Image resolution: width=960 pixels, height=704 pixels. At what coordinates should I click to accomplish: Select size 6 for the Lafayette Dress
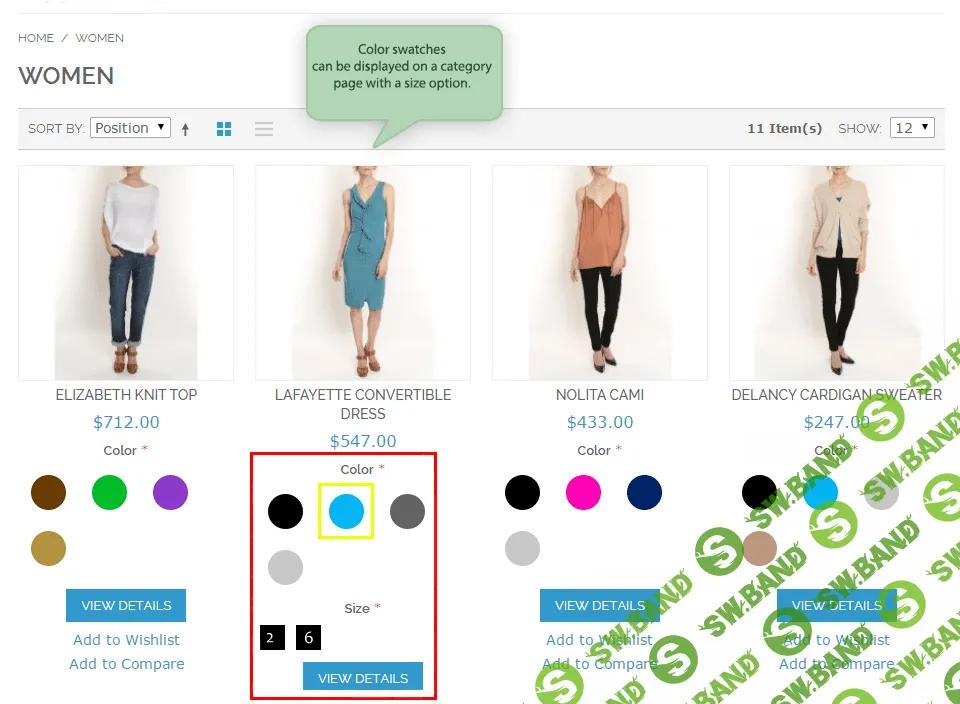[308, 637]
